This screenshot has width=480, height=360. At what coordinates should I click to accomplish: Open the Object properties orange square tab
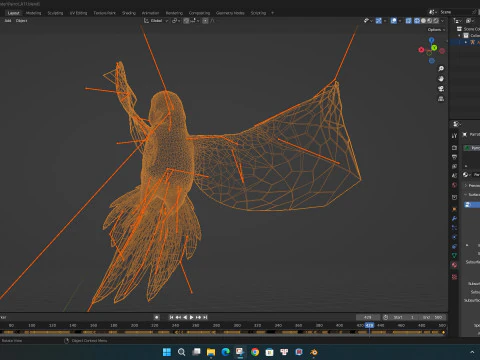point(454,209)
